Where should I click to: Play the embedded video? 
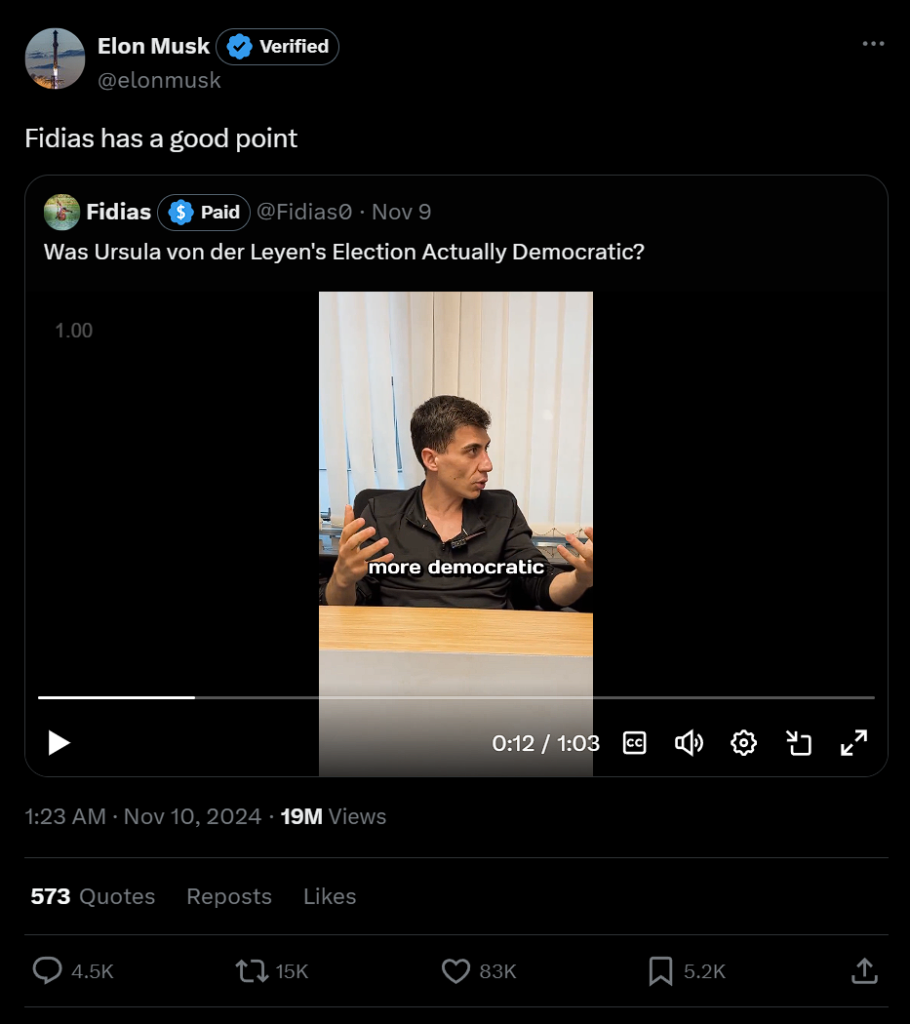click(x=59, y=743)
